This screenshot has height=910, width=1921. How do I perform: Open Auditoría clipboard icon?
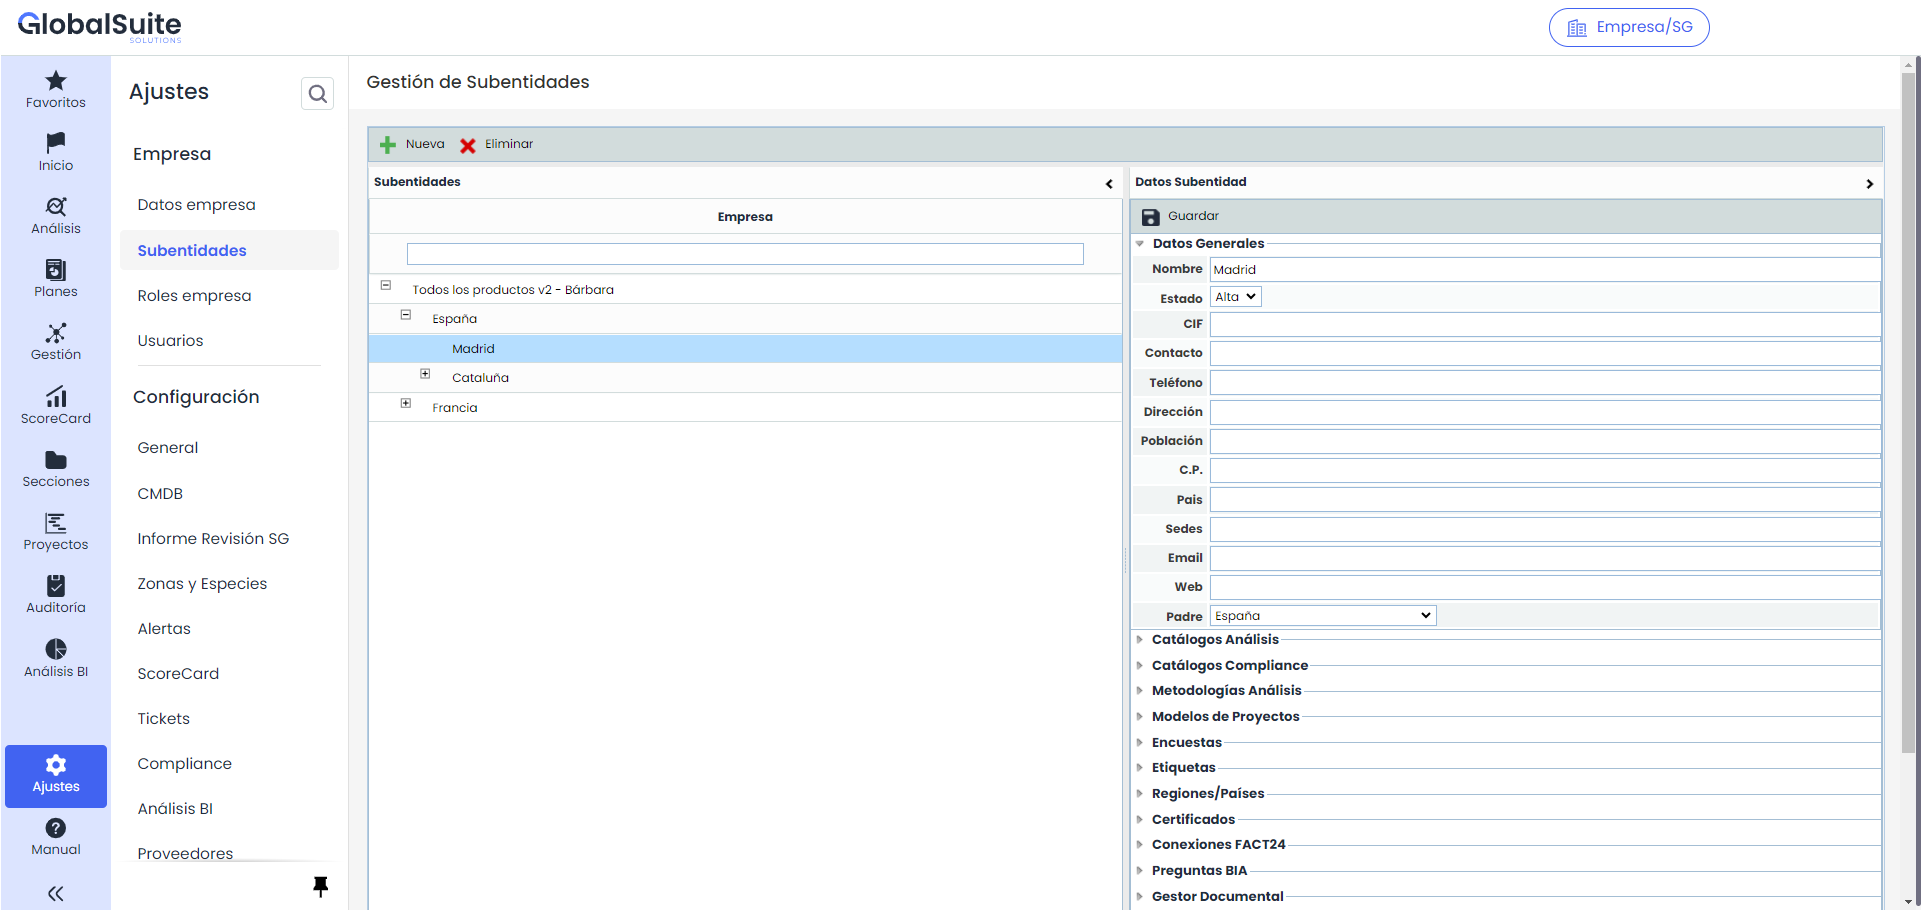click(x=56, y=586)
